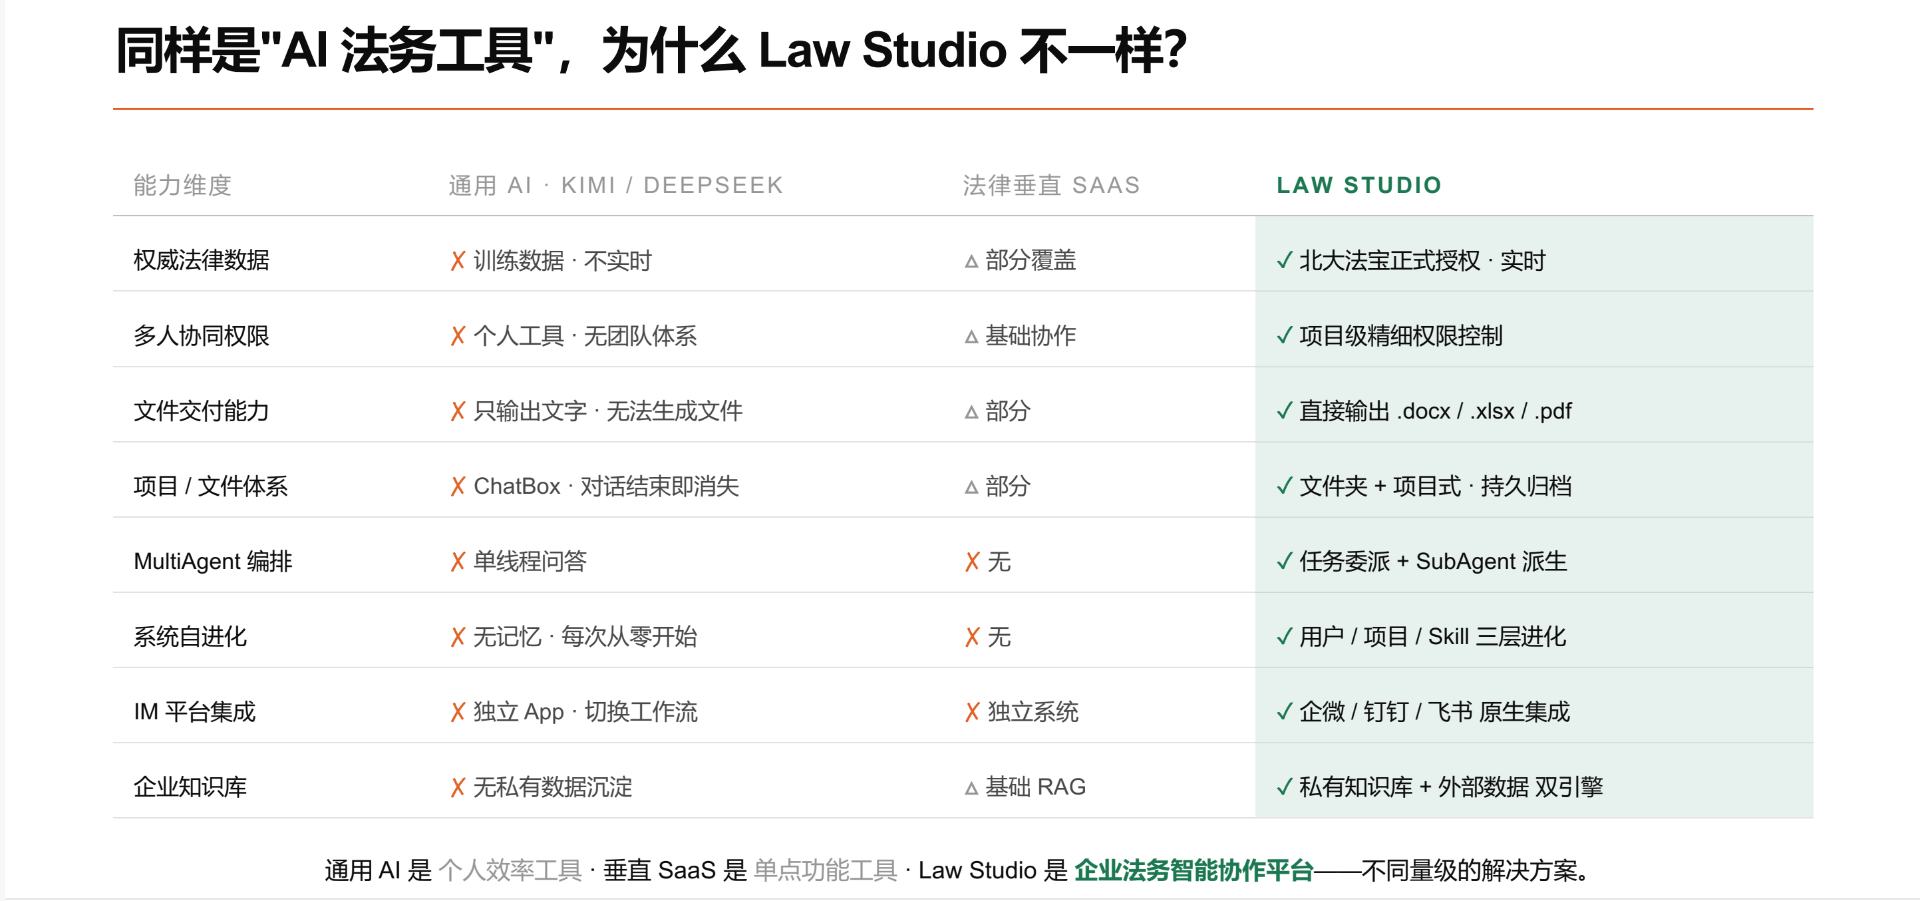Image resolution: width=1920 pixels, height=901 pixels.
Task: Click the triangle icon beside 基础 RAG
Action: point(971,789)
